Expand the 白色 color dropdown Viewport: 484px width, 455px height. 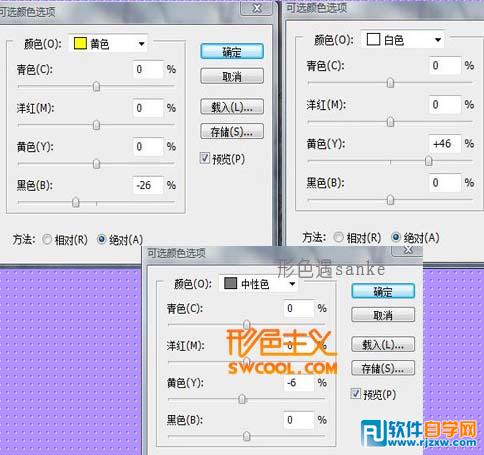click(438, 40)
